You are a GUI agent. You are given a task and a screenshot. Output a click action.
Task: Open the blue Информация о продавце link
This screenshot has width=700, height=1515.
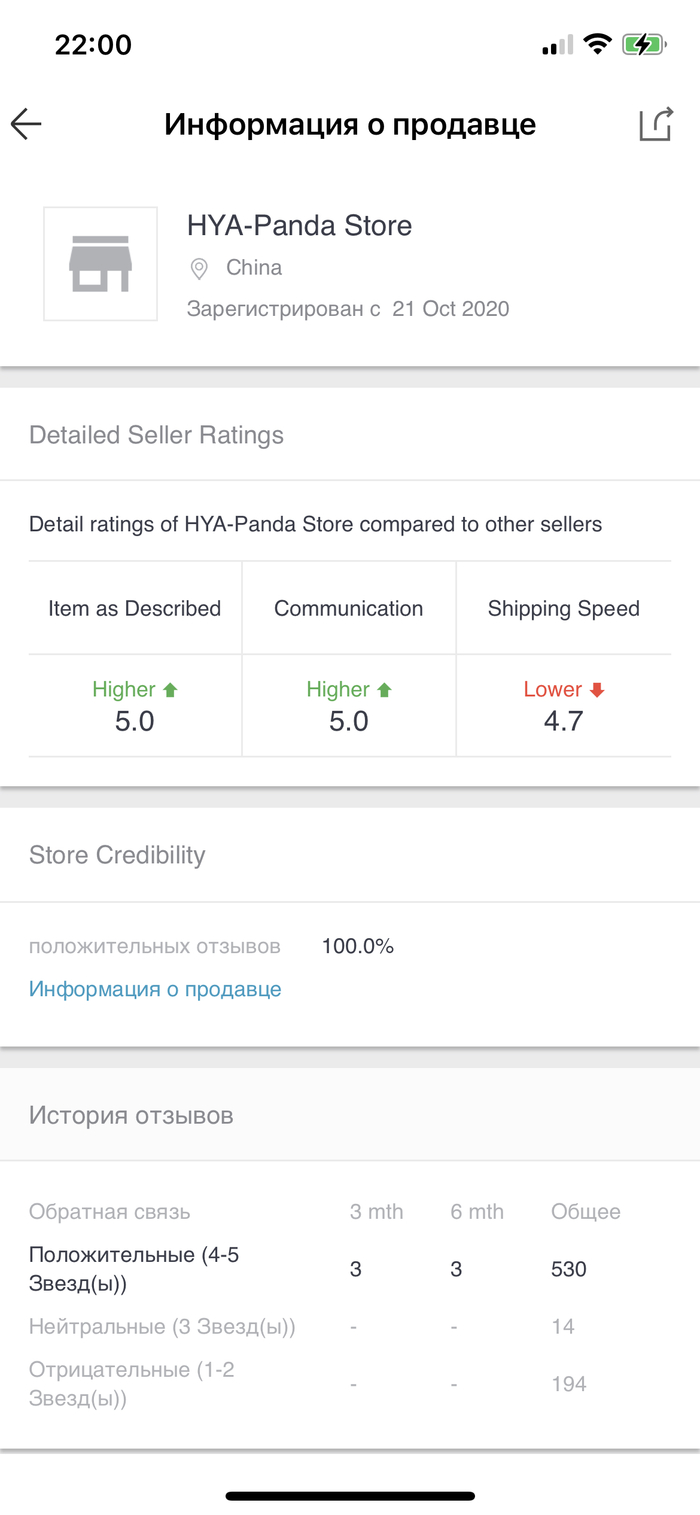click(155, 989)
